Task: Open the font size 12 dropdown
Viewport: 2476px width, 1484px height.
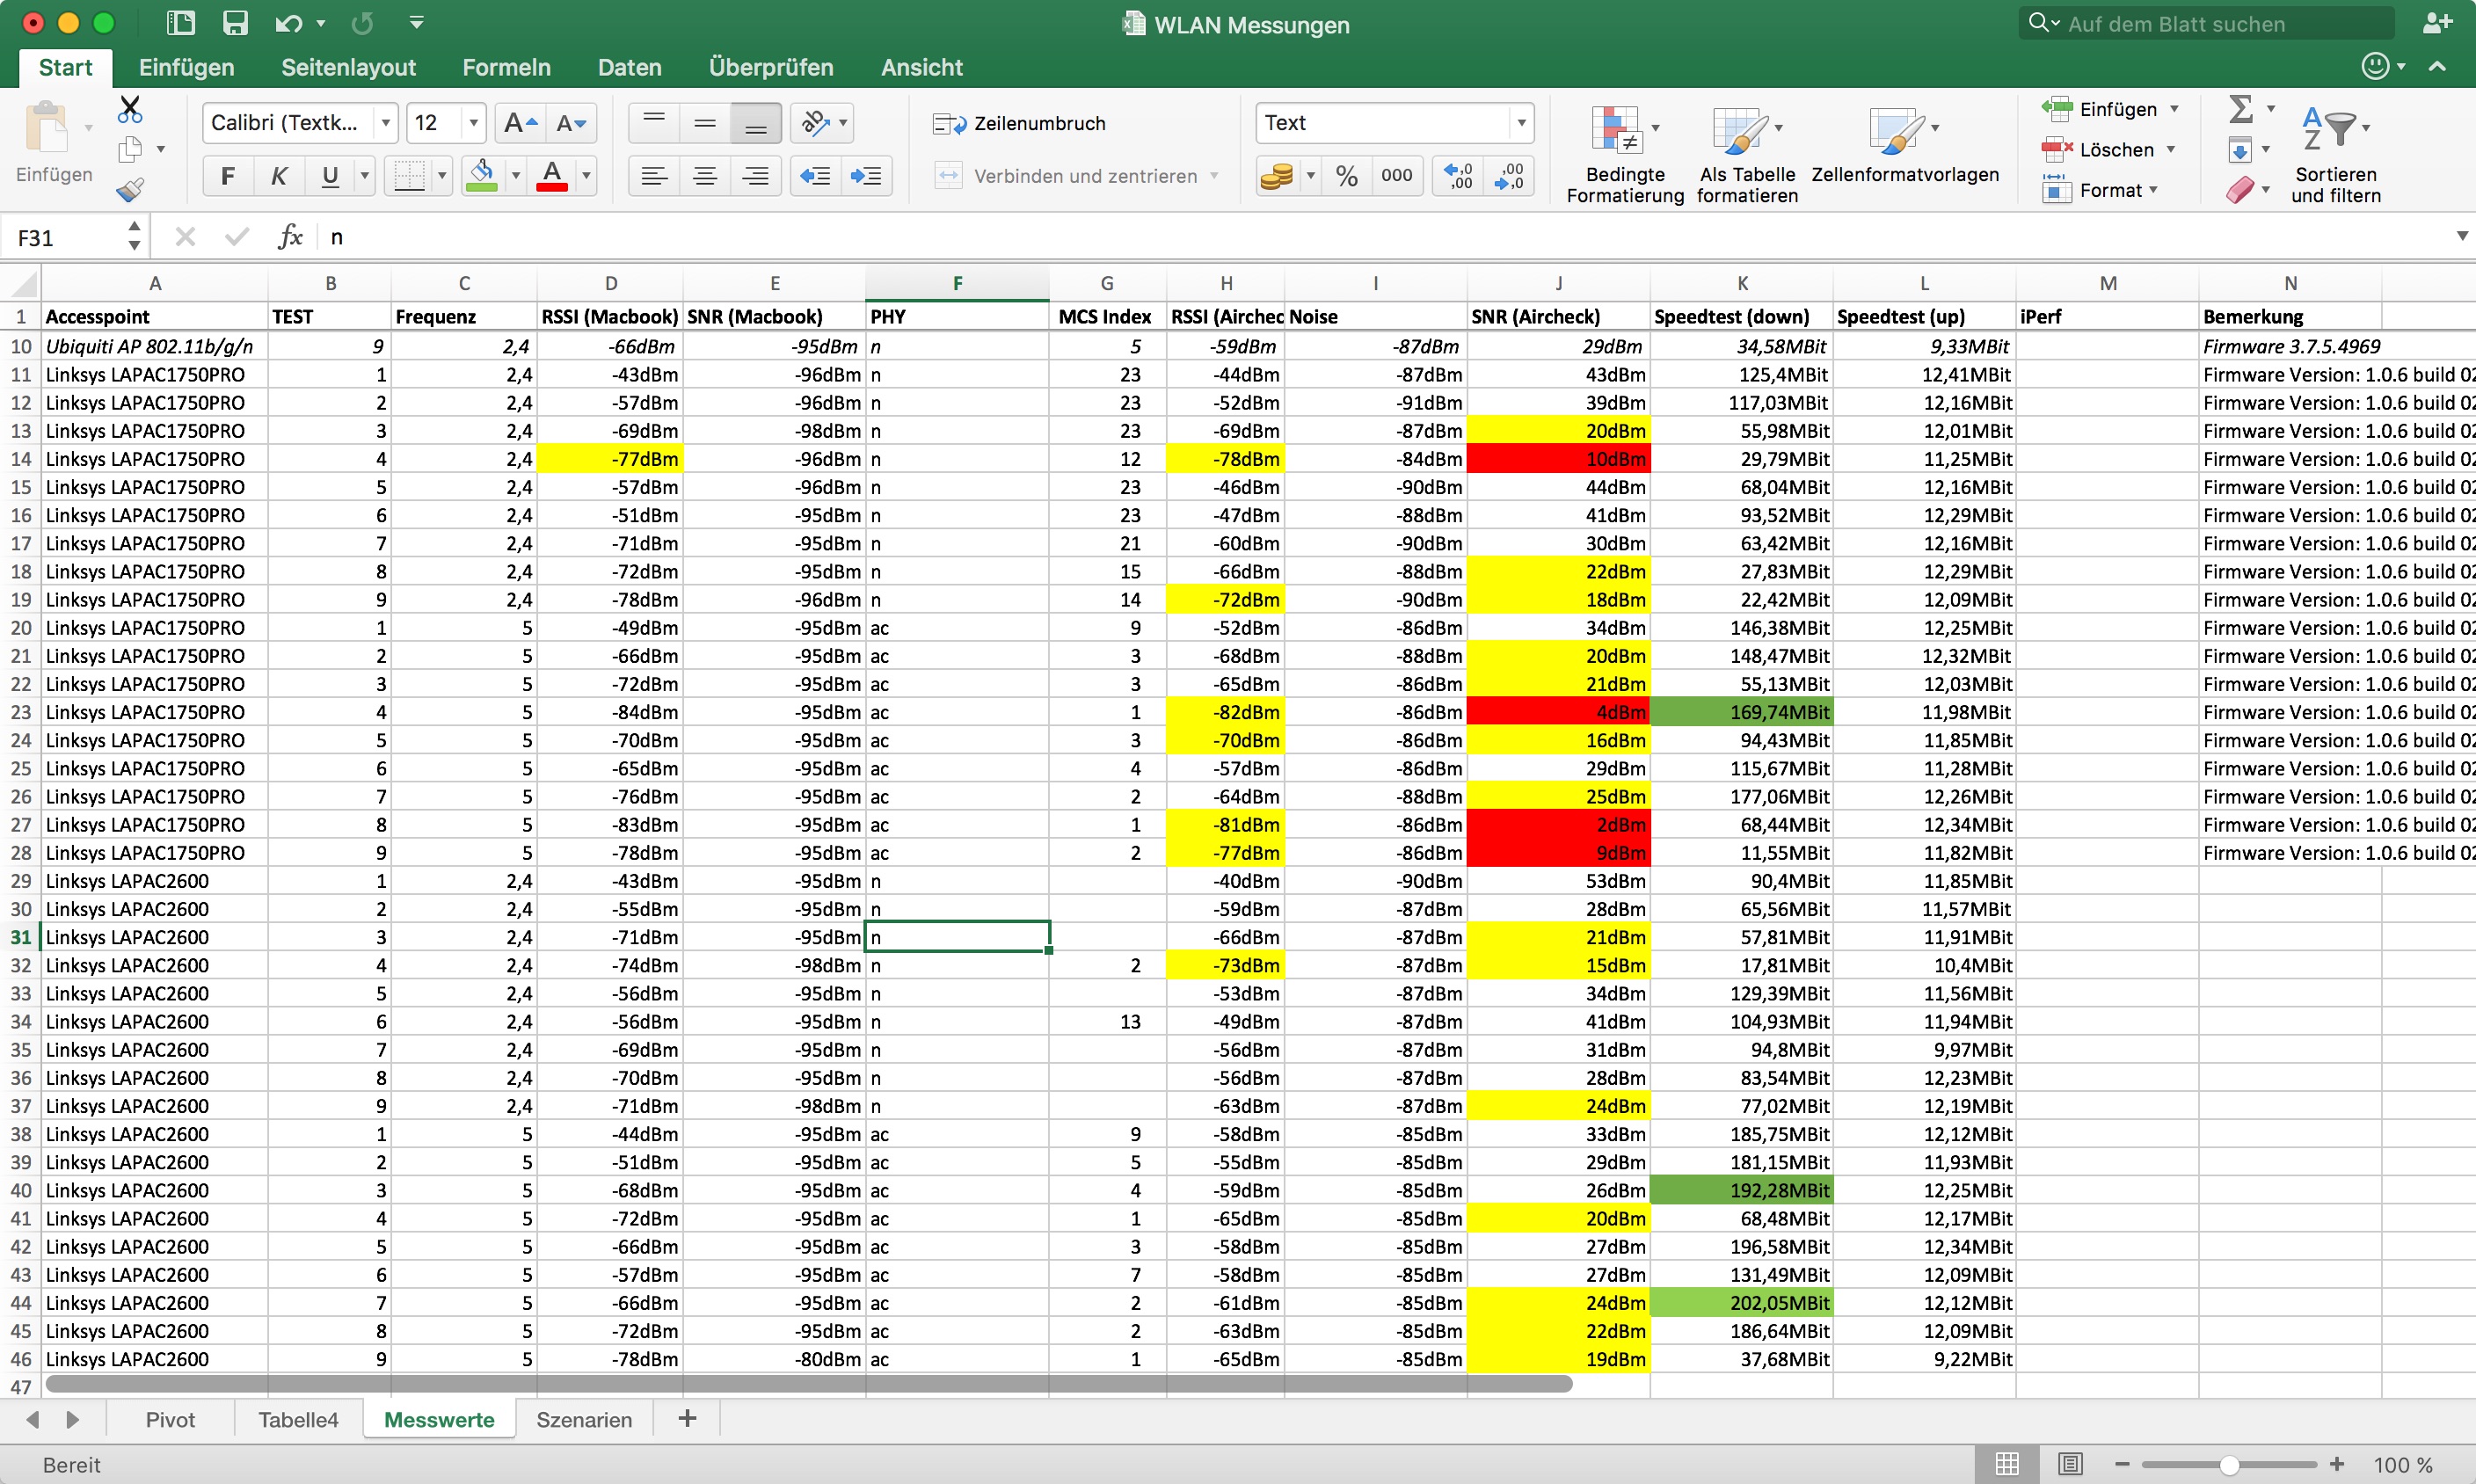Action: (473, 123)
